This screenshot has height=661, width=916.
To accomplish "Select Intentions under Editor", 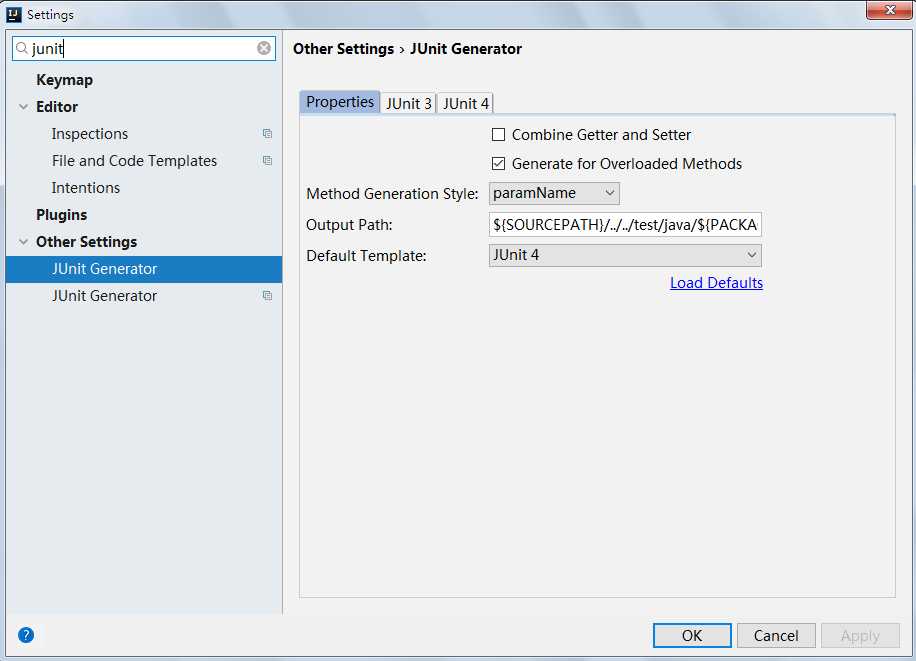I will click(x=86, y=188).
